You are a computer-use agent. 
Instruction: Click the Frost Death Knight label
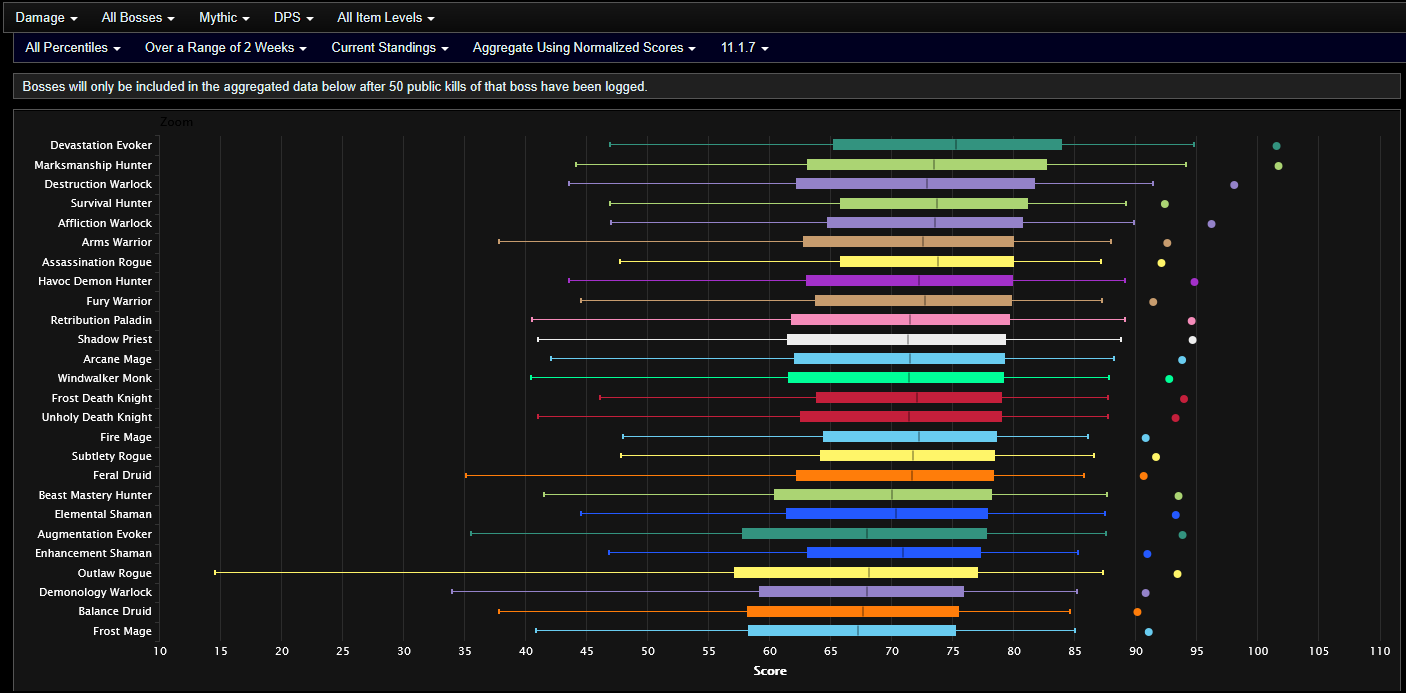click(102, 398)
